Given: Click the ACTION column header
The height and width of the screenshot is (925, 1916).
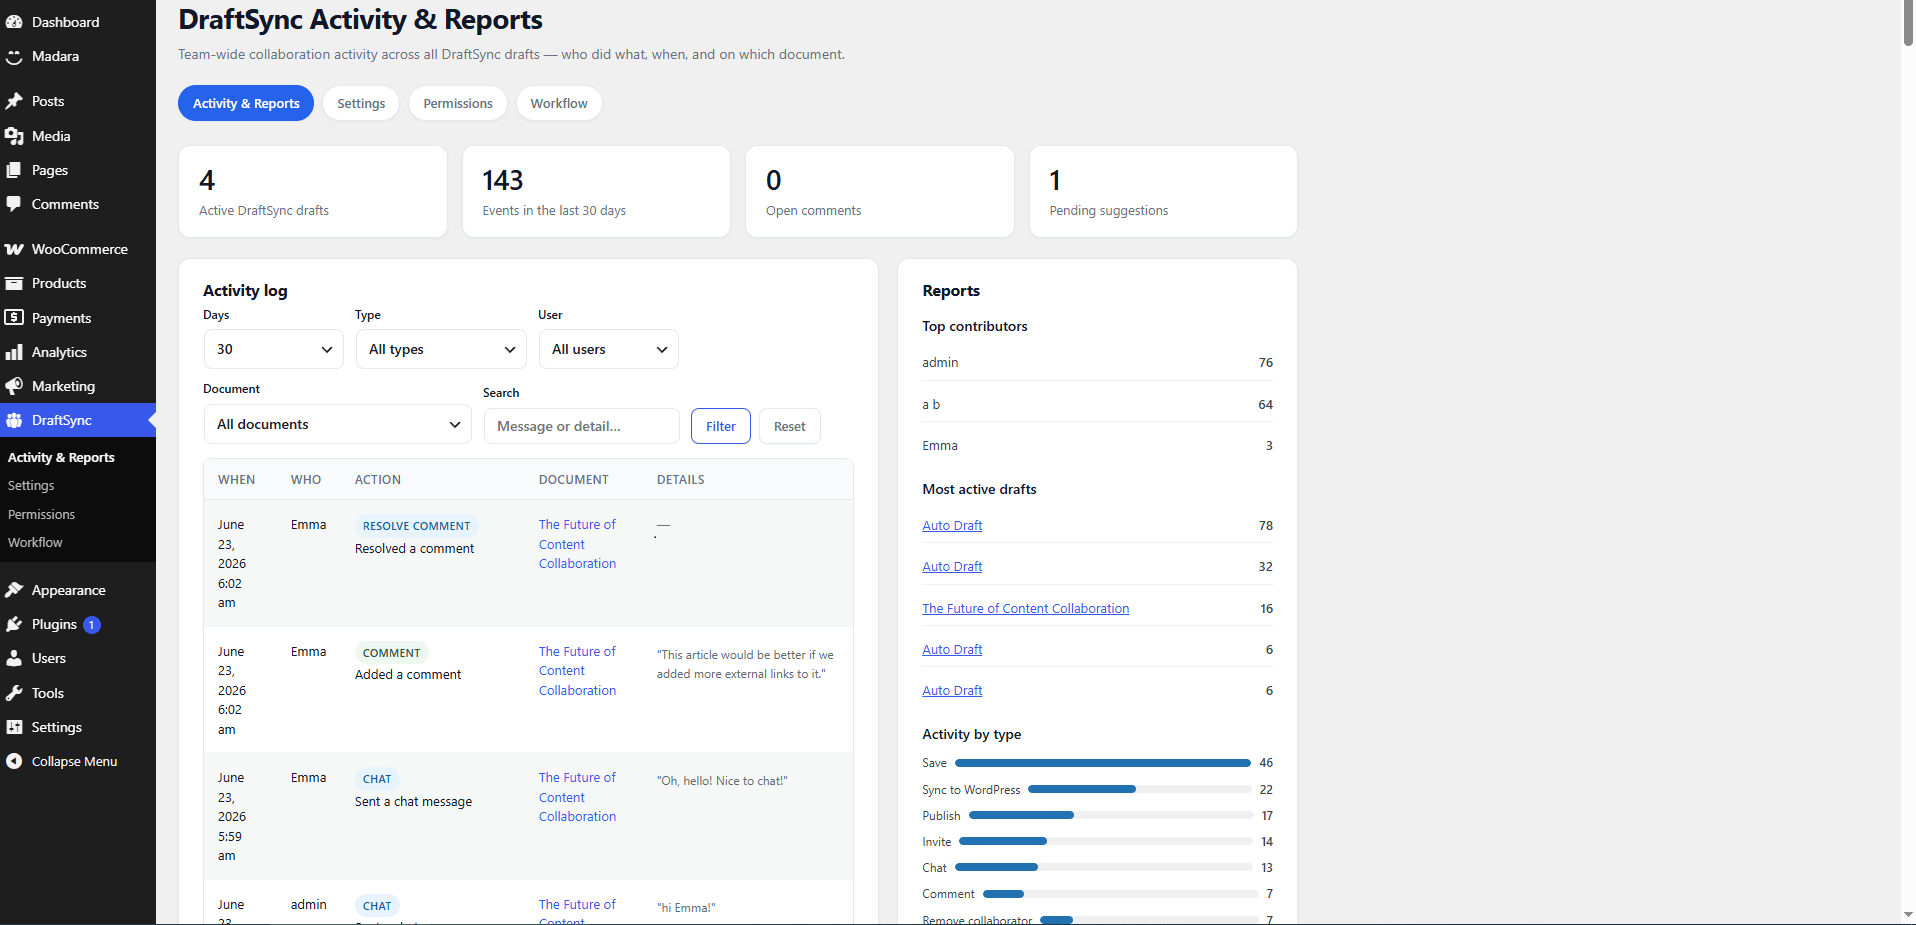Looking at the screenshot, I should point(378,480).
